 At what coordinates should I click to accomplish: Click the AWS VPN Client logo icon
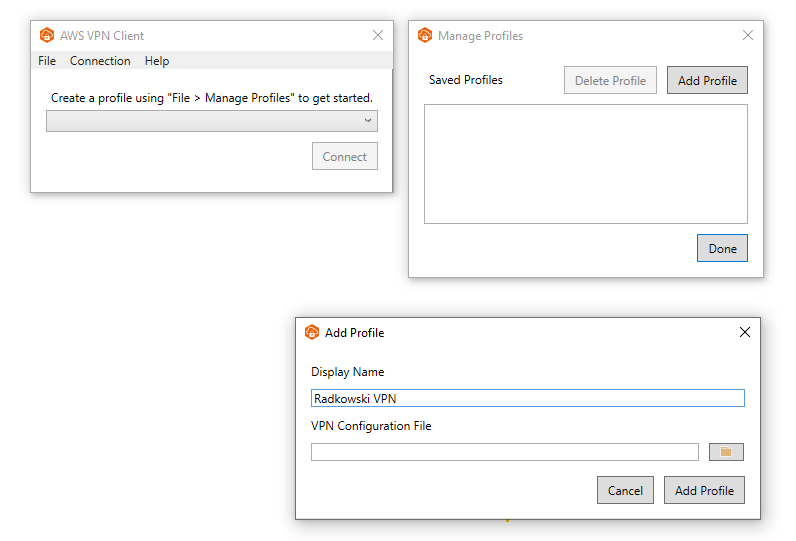[47, 35]
